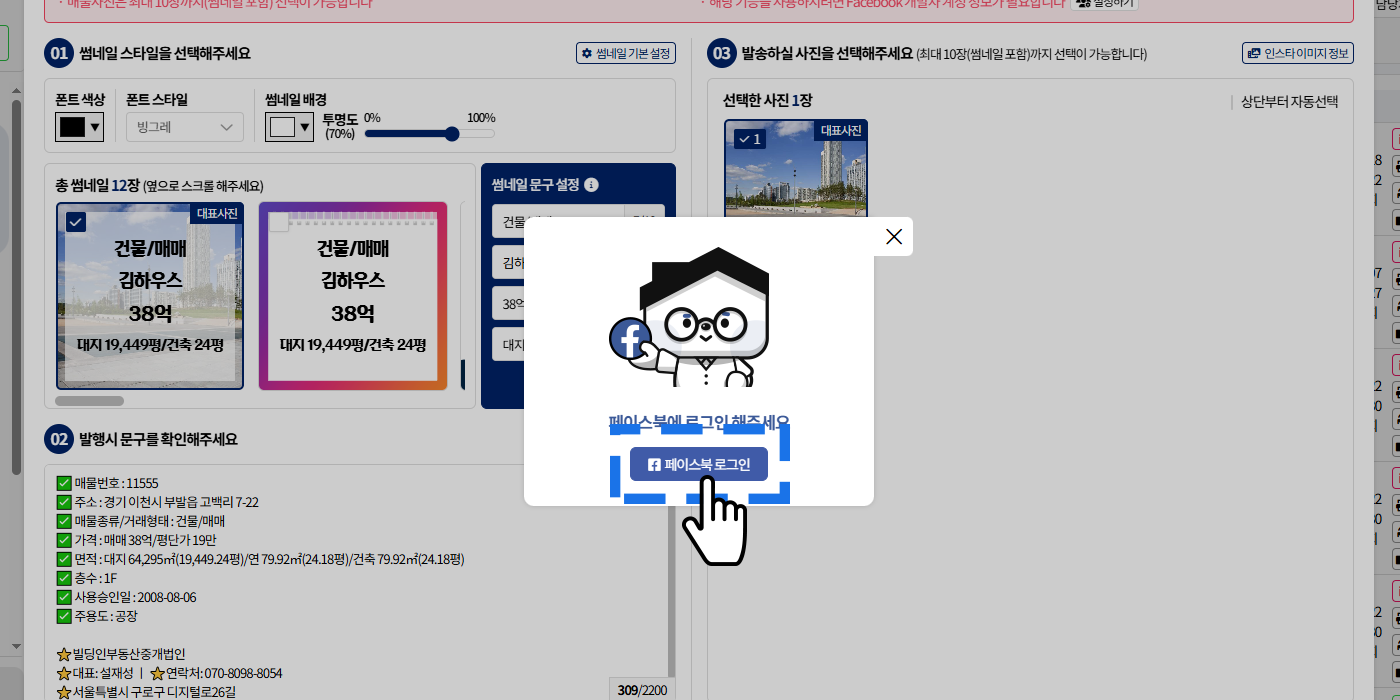This screenshot has width=1400, height=700.
Task: Open 인스타 이미지 정보 button
Action: click(x=1297, y=53)
